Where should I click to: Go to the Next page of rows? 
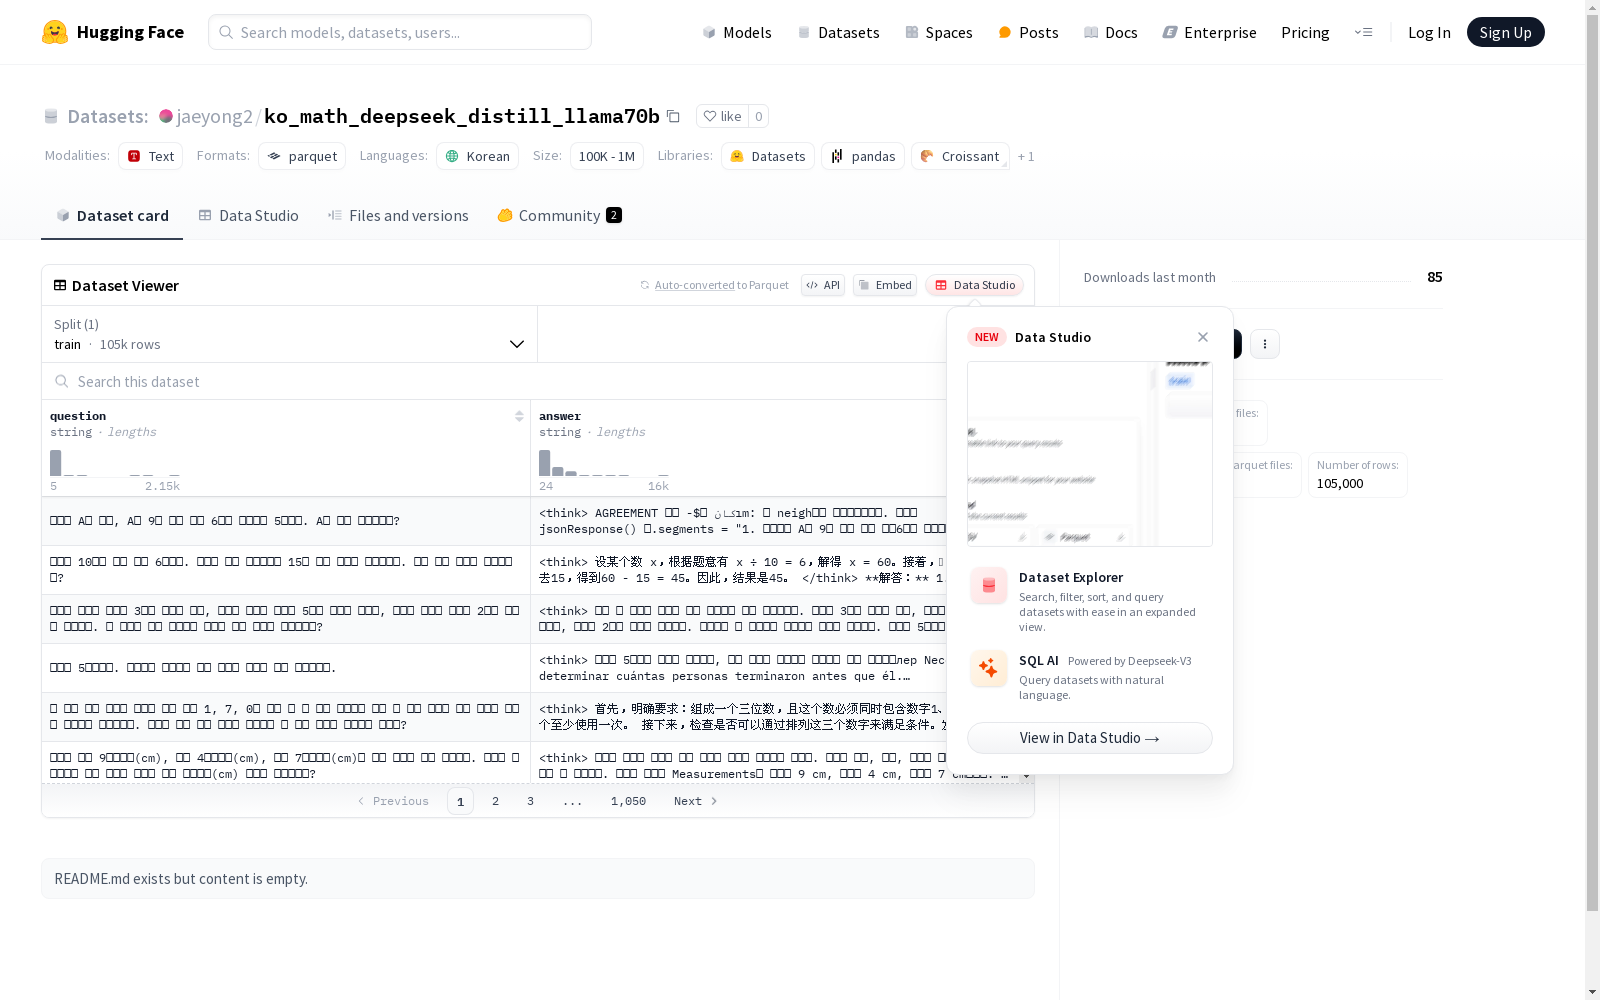pos(696,801)
